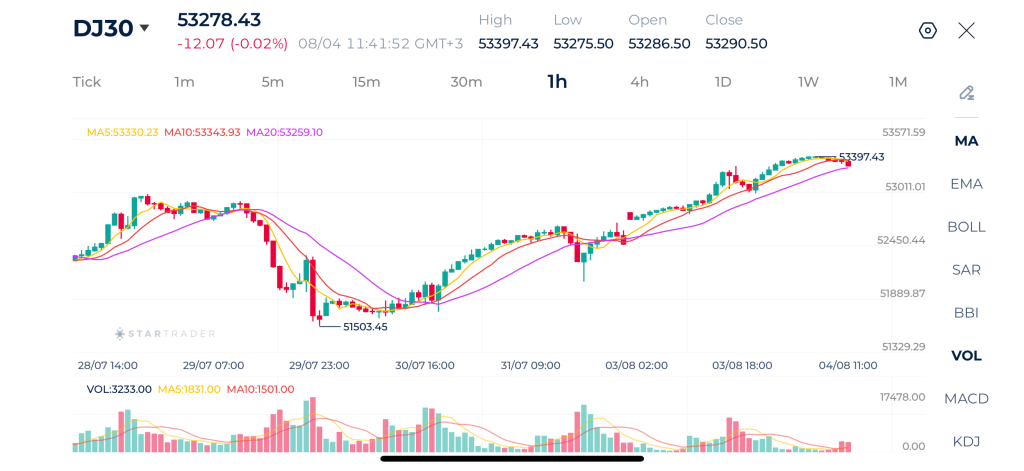1024x471 pixels.
Task: Open chart settings hexagon icon
Action: pyautogui.click(x=928, y=31)
